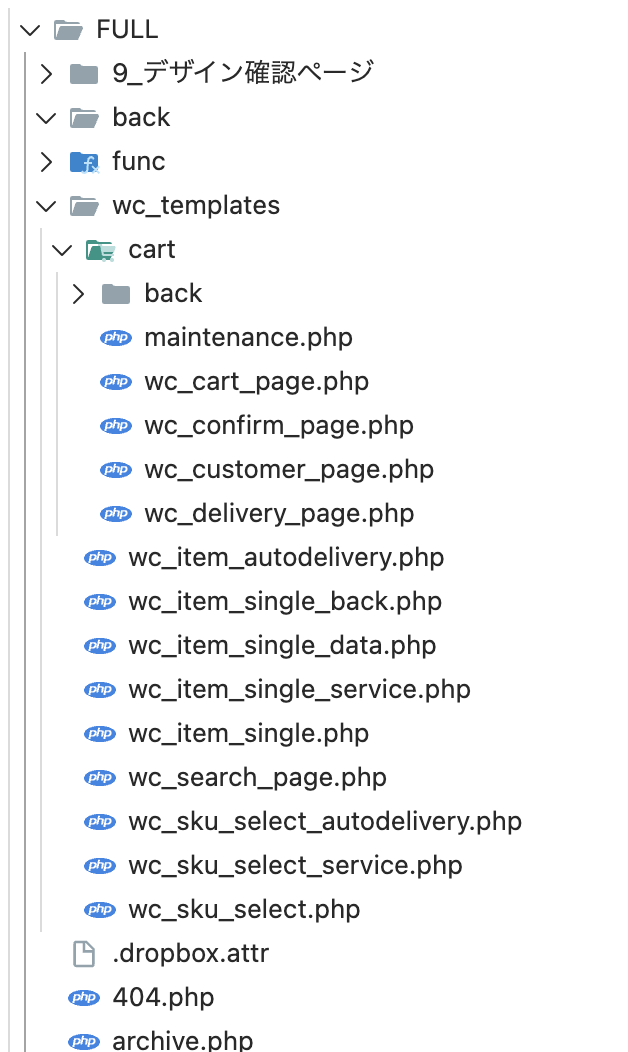Collapse the top-level back folder chevron
The height and width of the screenshot is (1052, 628).
coord(45,117)
